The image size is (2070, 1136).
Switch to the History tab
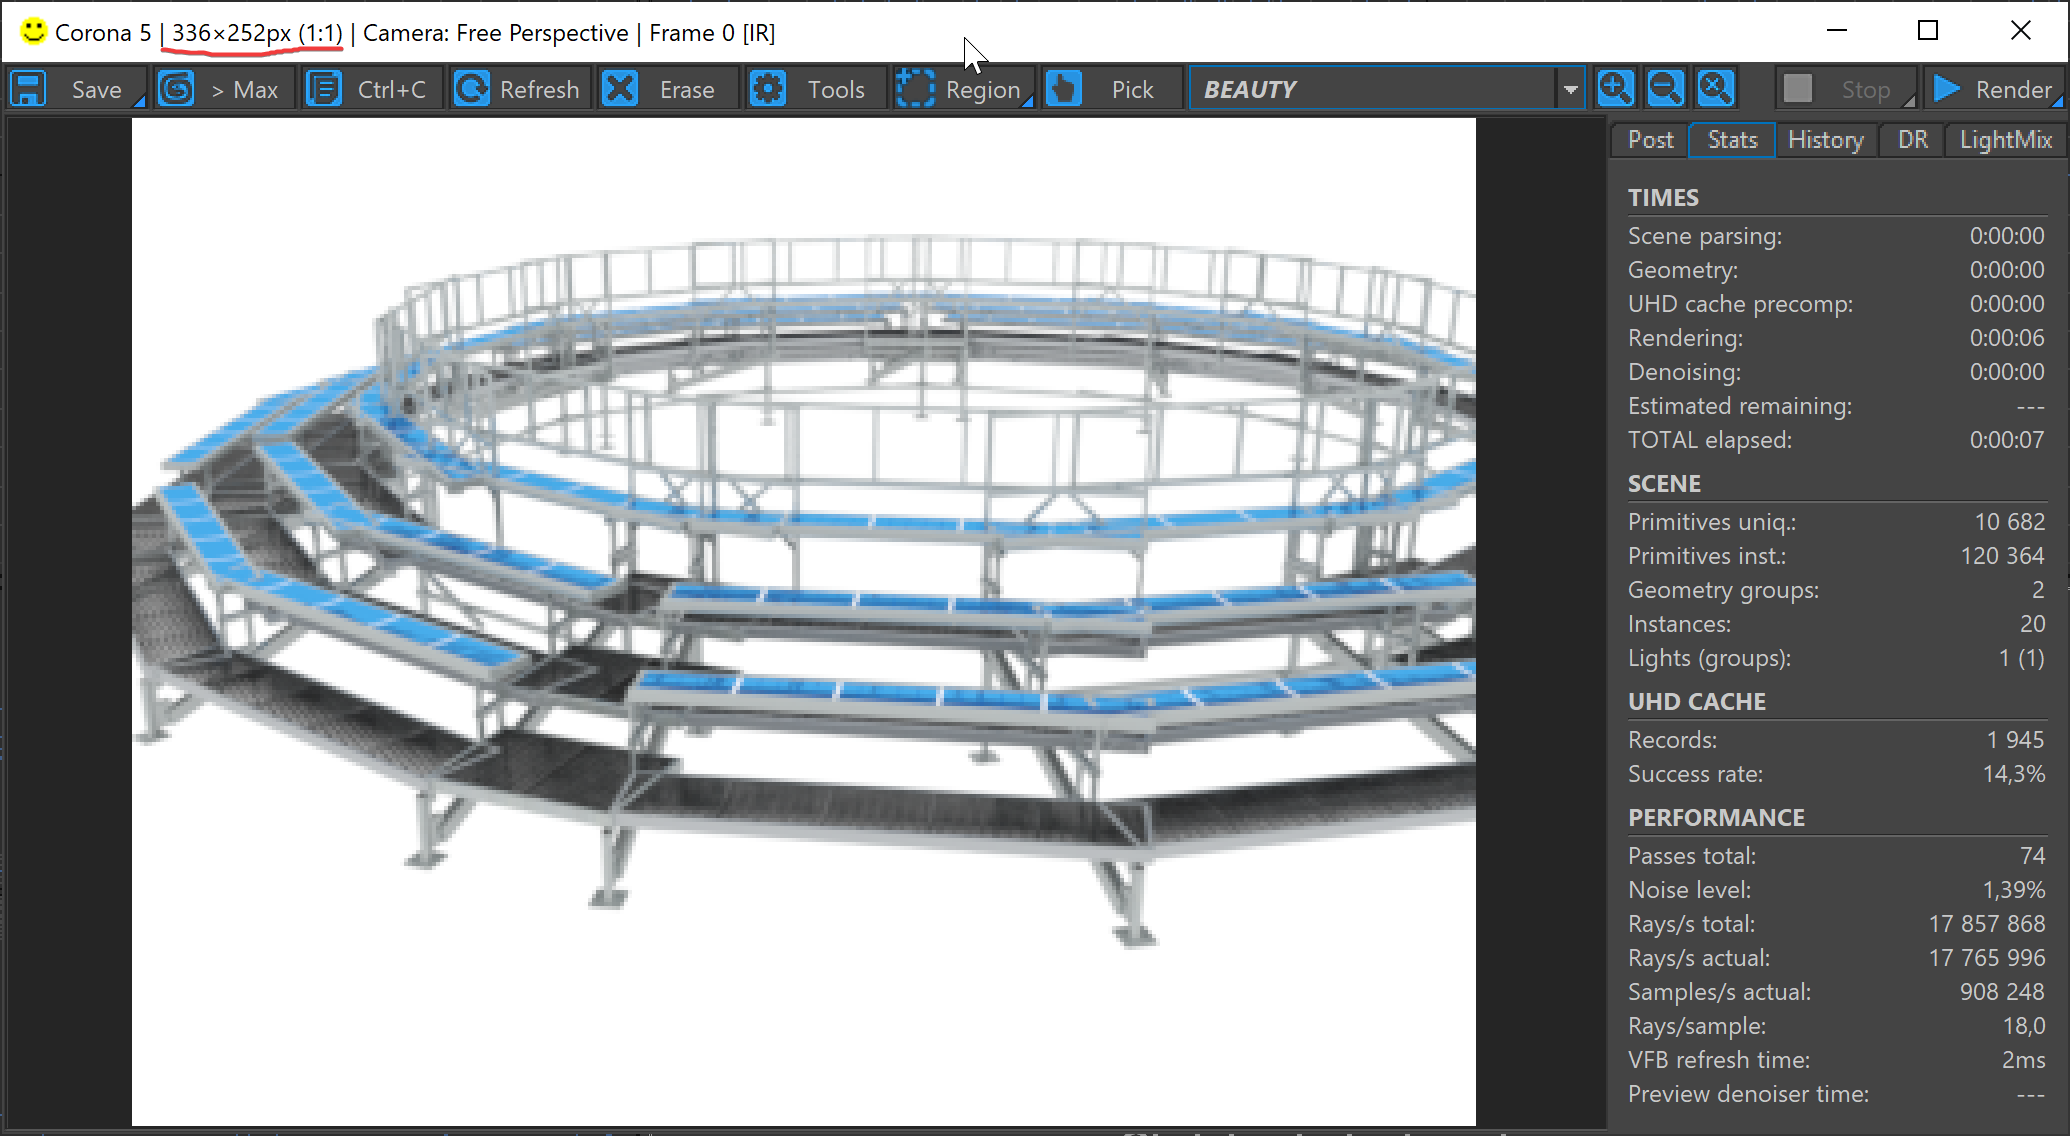1826,140
